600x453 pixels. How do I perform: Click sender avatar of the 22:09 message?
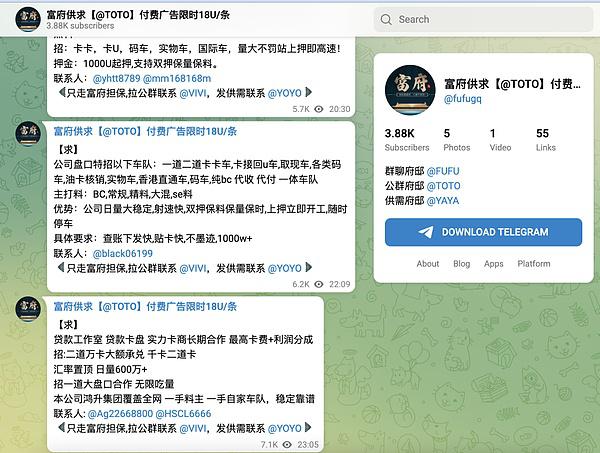click(x=28, y=134)
